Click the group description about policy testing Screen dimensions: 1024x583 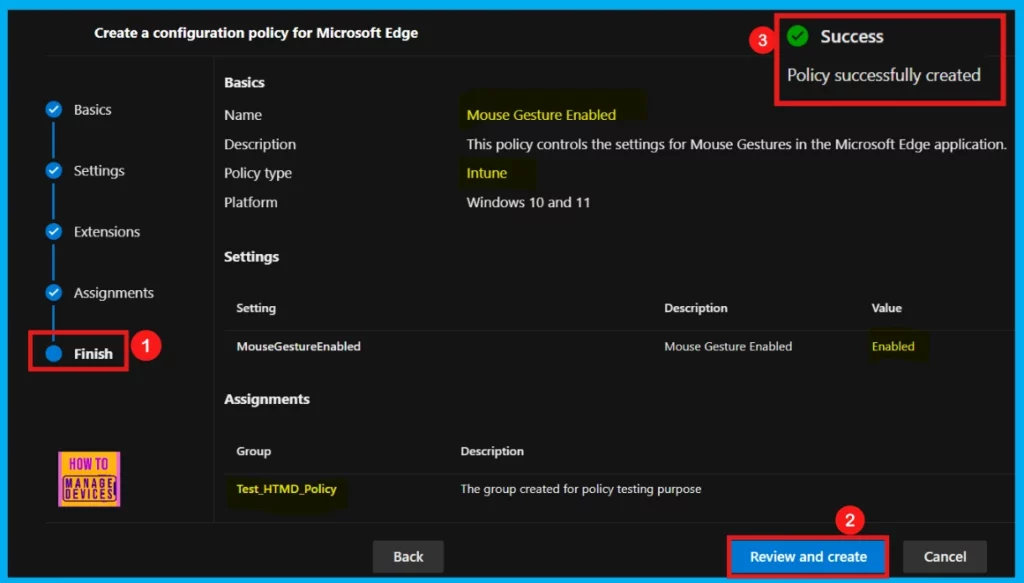581,489
